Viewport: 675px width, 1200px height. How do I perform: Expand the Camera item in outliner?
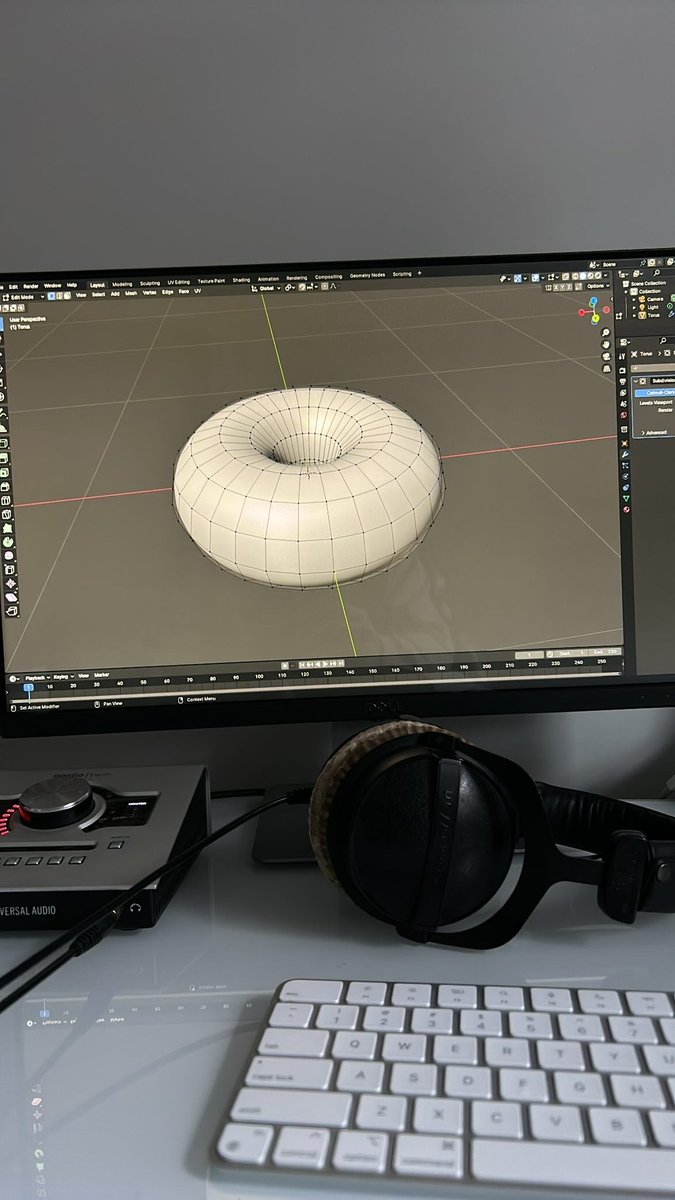tap(634, 299)
